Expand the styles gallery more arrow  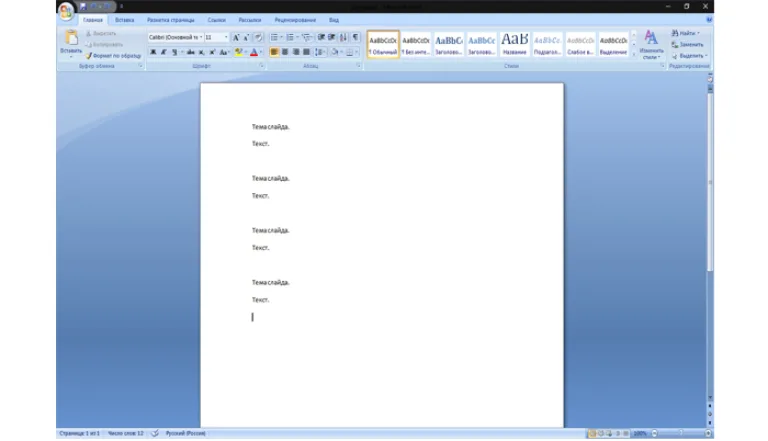click(634, 54)
